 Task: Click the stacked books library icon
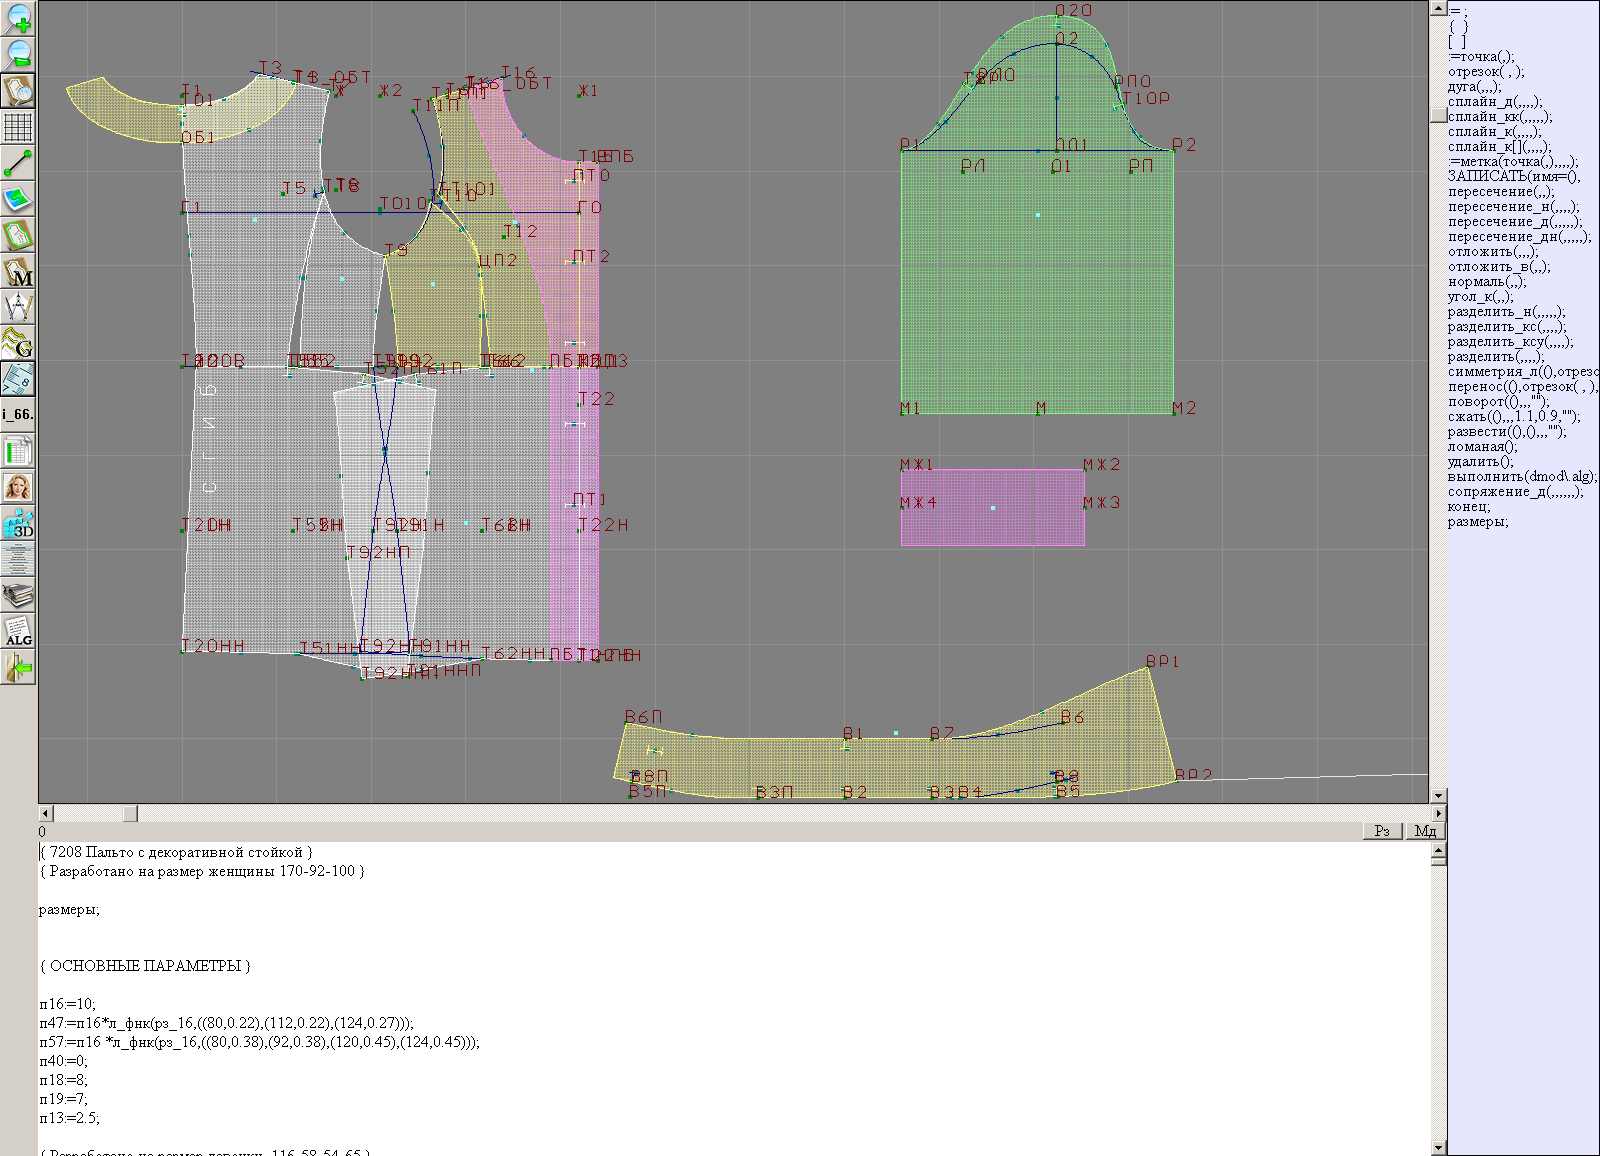(x=18, y=596)
